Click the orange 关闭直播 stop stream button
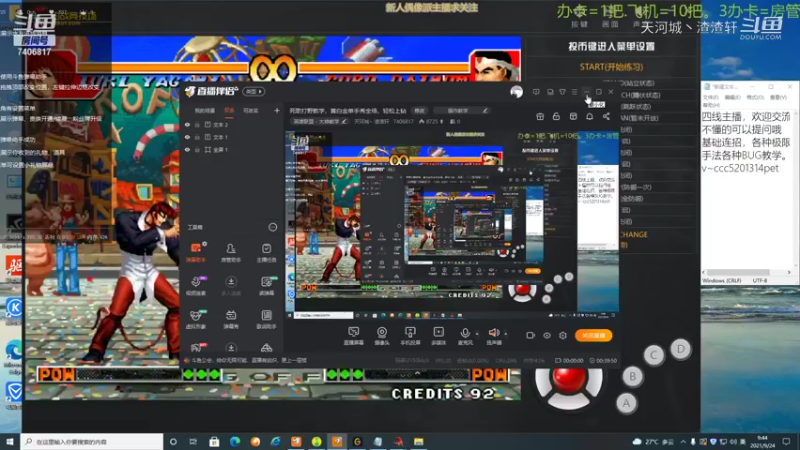The width and height of the screenshot is (800, 450). 594,335
